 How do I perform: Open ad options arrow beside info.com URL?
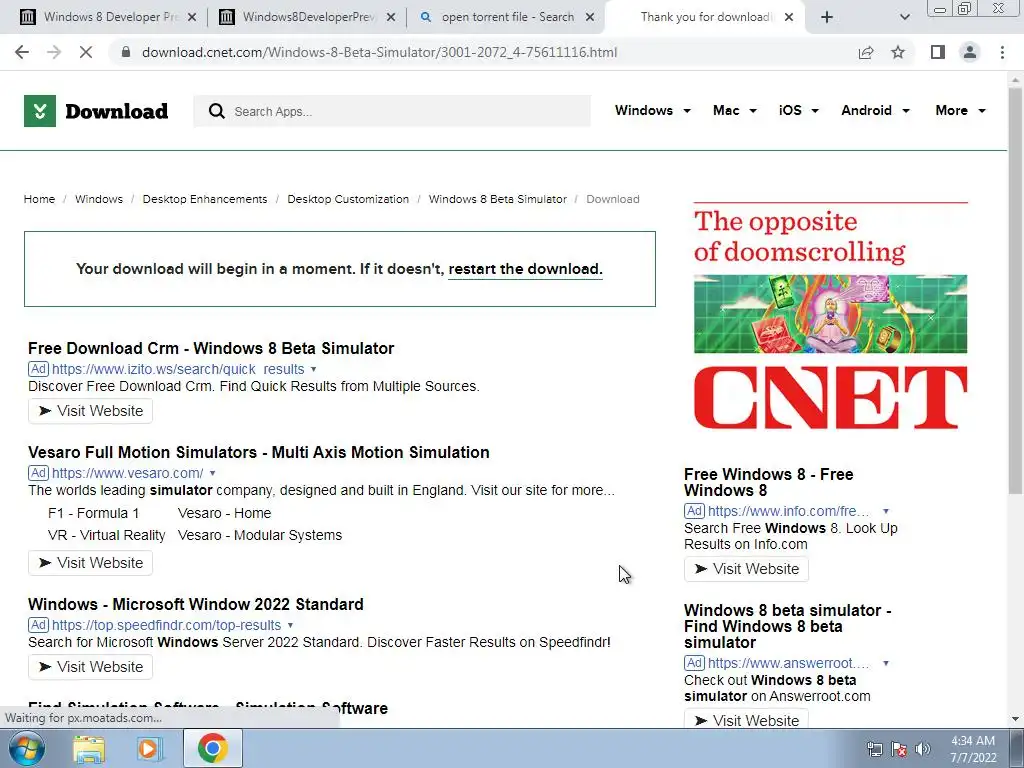(x=886, y=511)
